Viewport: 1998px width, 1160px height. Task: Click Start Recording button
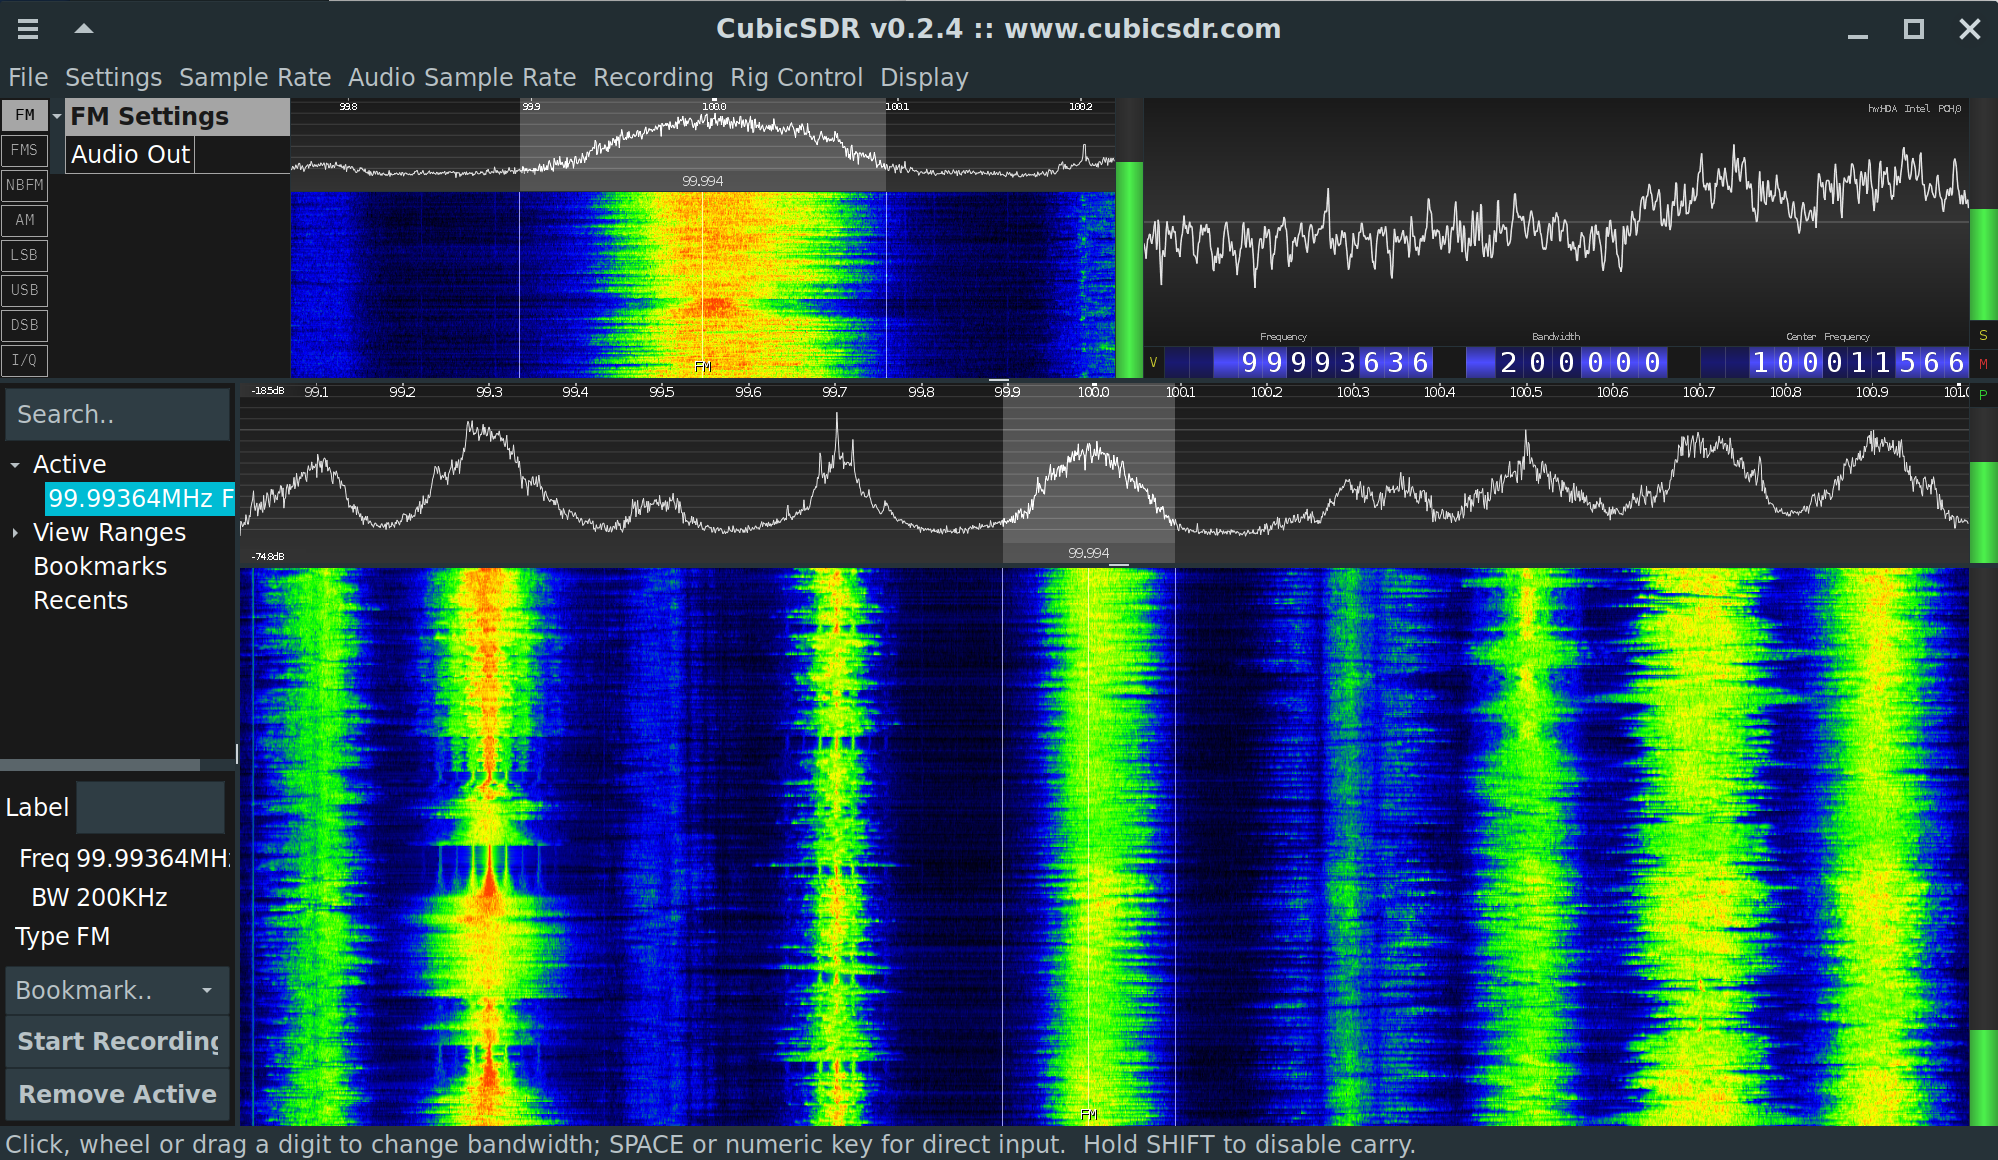point(117,1041)
